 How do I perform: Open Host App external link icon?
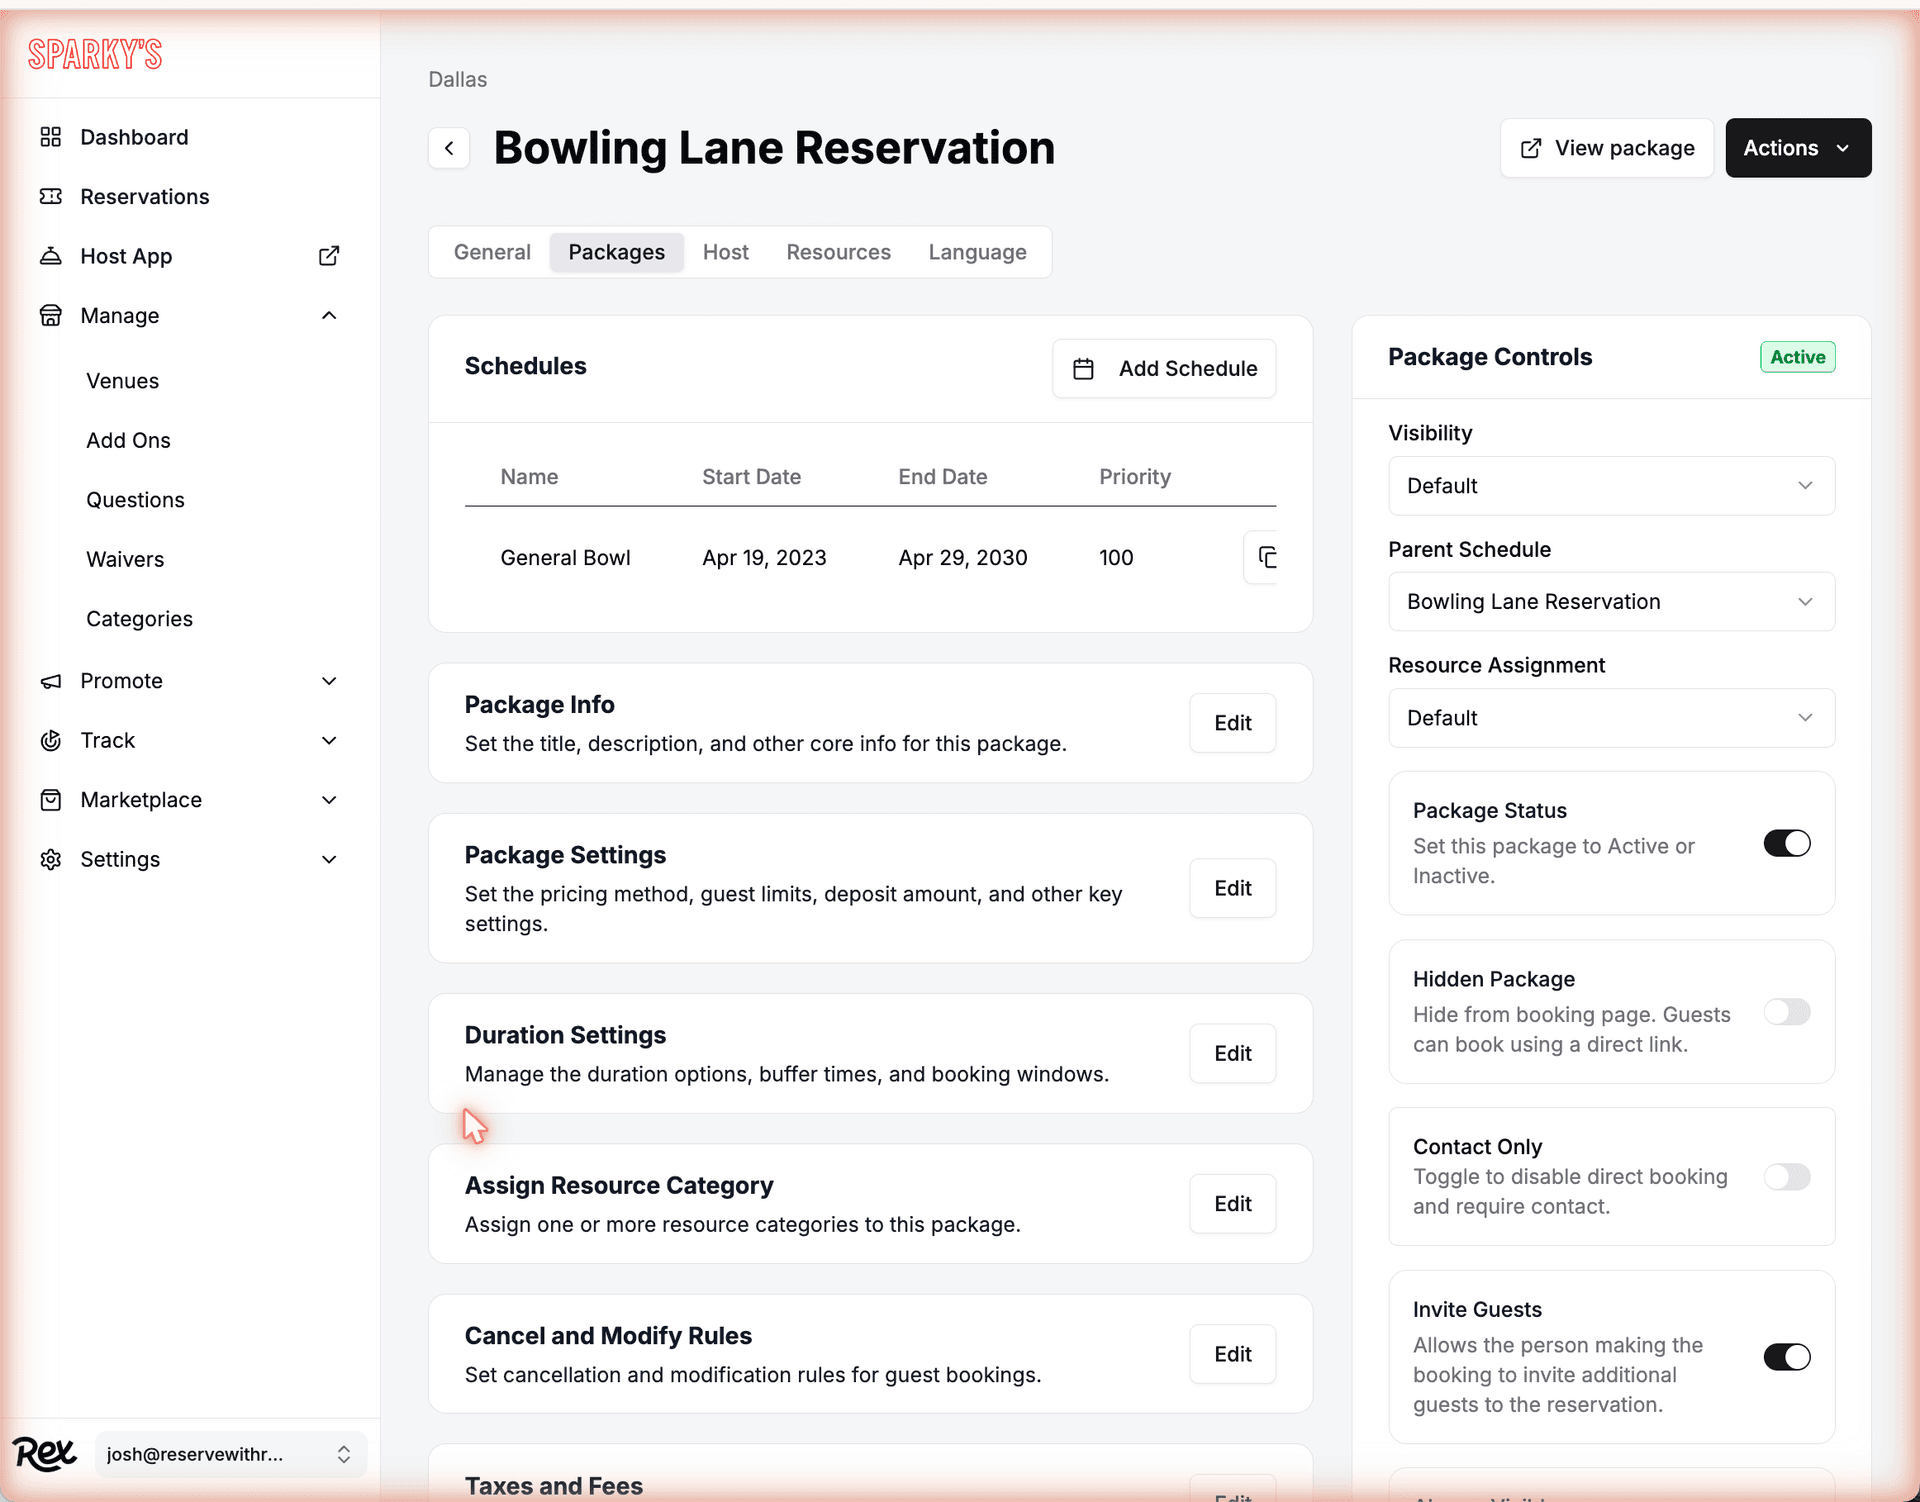tap(329, 256)
